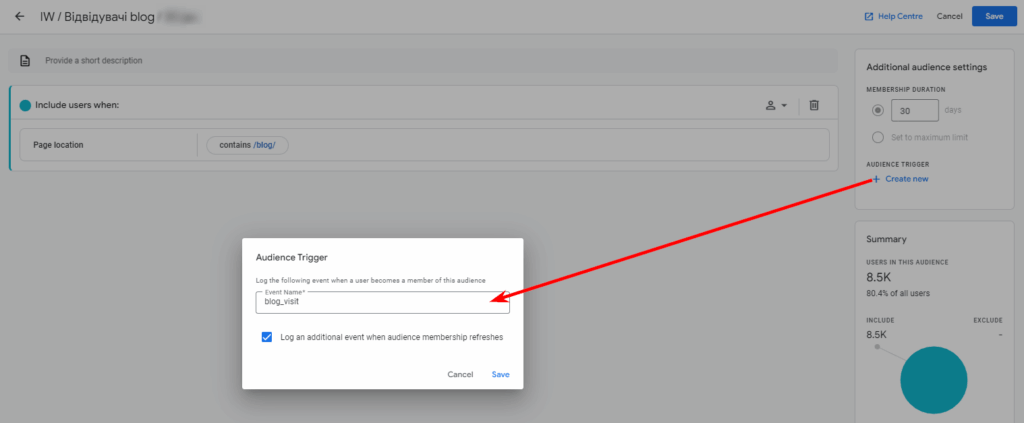Edit the 'contains /blog/' condition chip
Viewport: 1024px width, 423px height.
[x=248, y=145]
